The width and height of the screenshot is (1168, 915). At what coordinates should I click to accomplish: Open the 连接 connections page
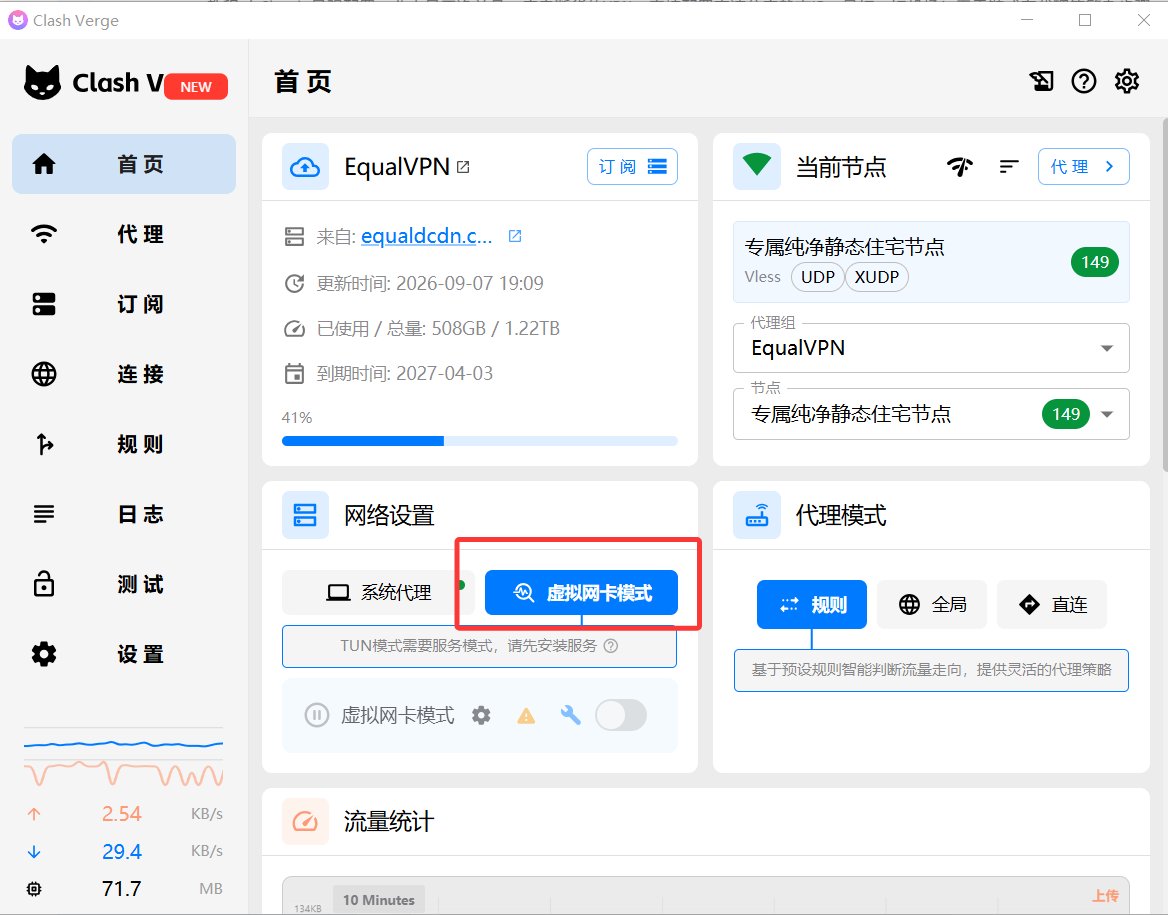124,374
